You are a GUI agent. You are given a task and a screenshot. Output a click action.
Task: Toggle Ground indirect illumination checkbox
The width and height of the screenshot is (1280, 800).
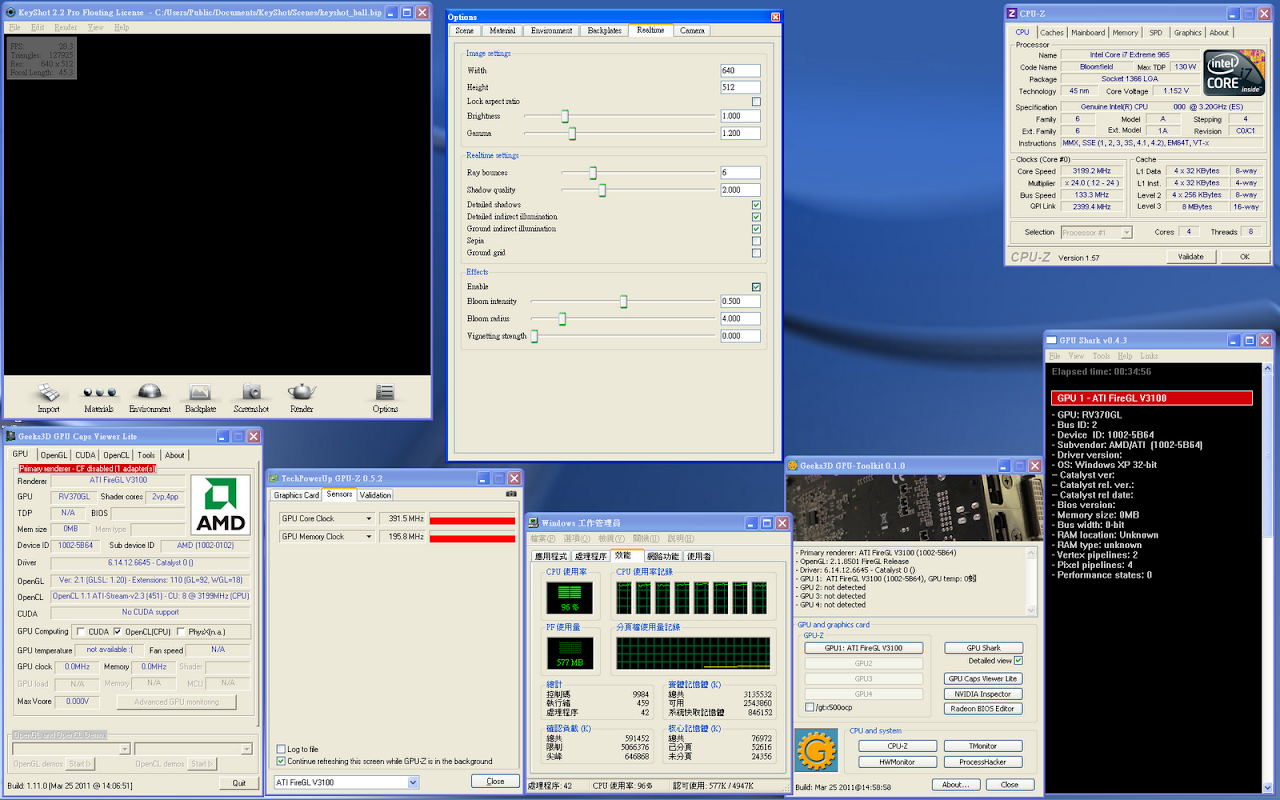756,229
